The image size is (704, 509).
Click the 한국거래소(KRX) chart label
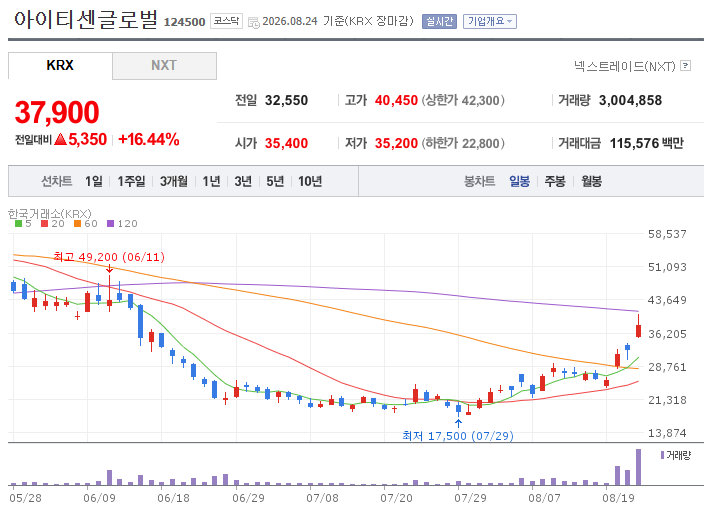coord(50,214)
